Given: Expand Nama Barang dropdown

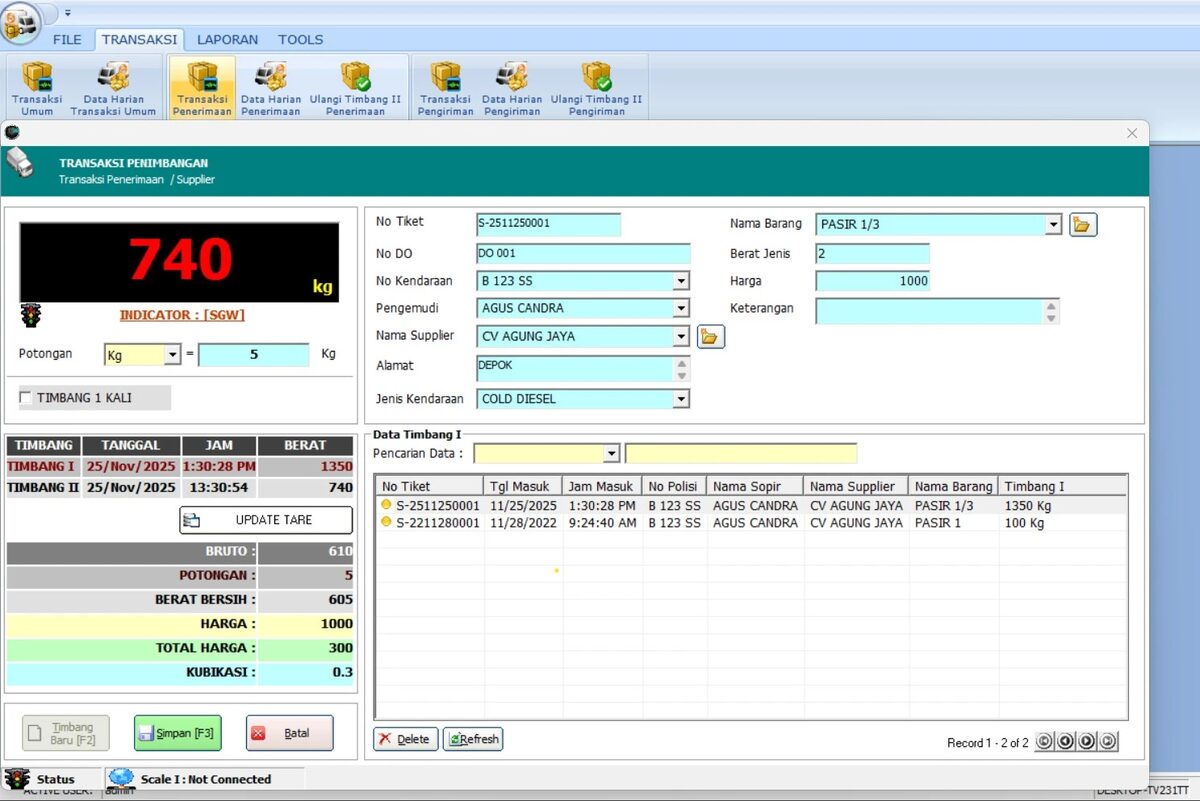Looking at the screenshot, I should [x=1053, y=225].
